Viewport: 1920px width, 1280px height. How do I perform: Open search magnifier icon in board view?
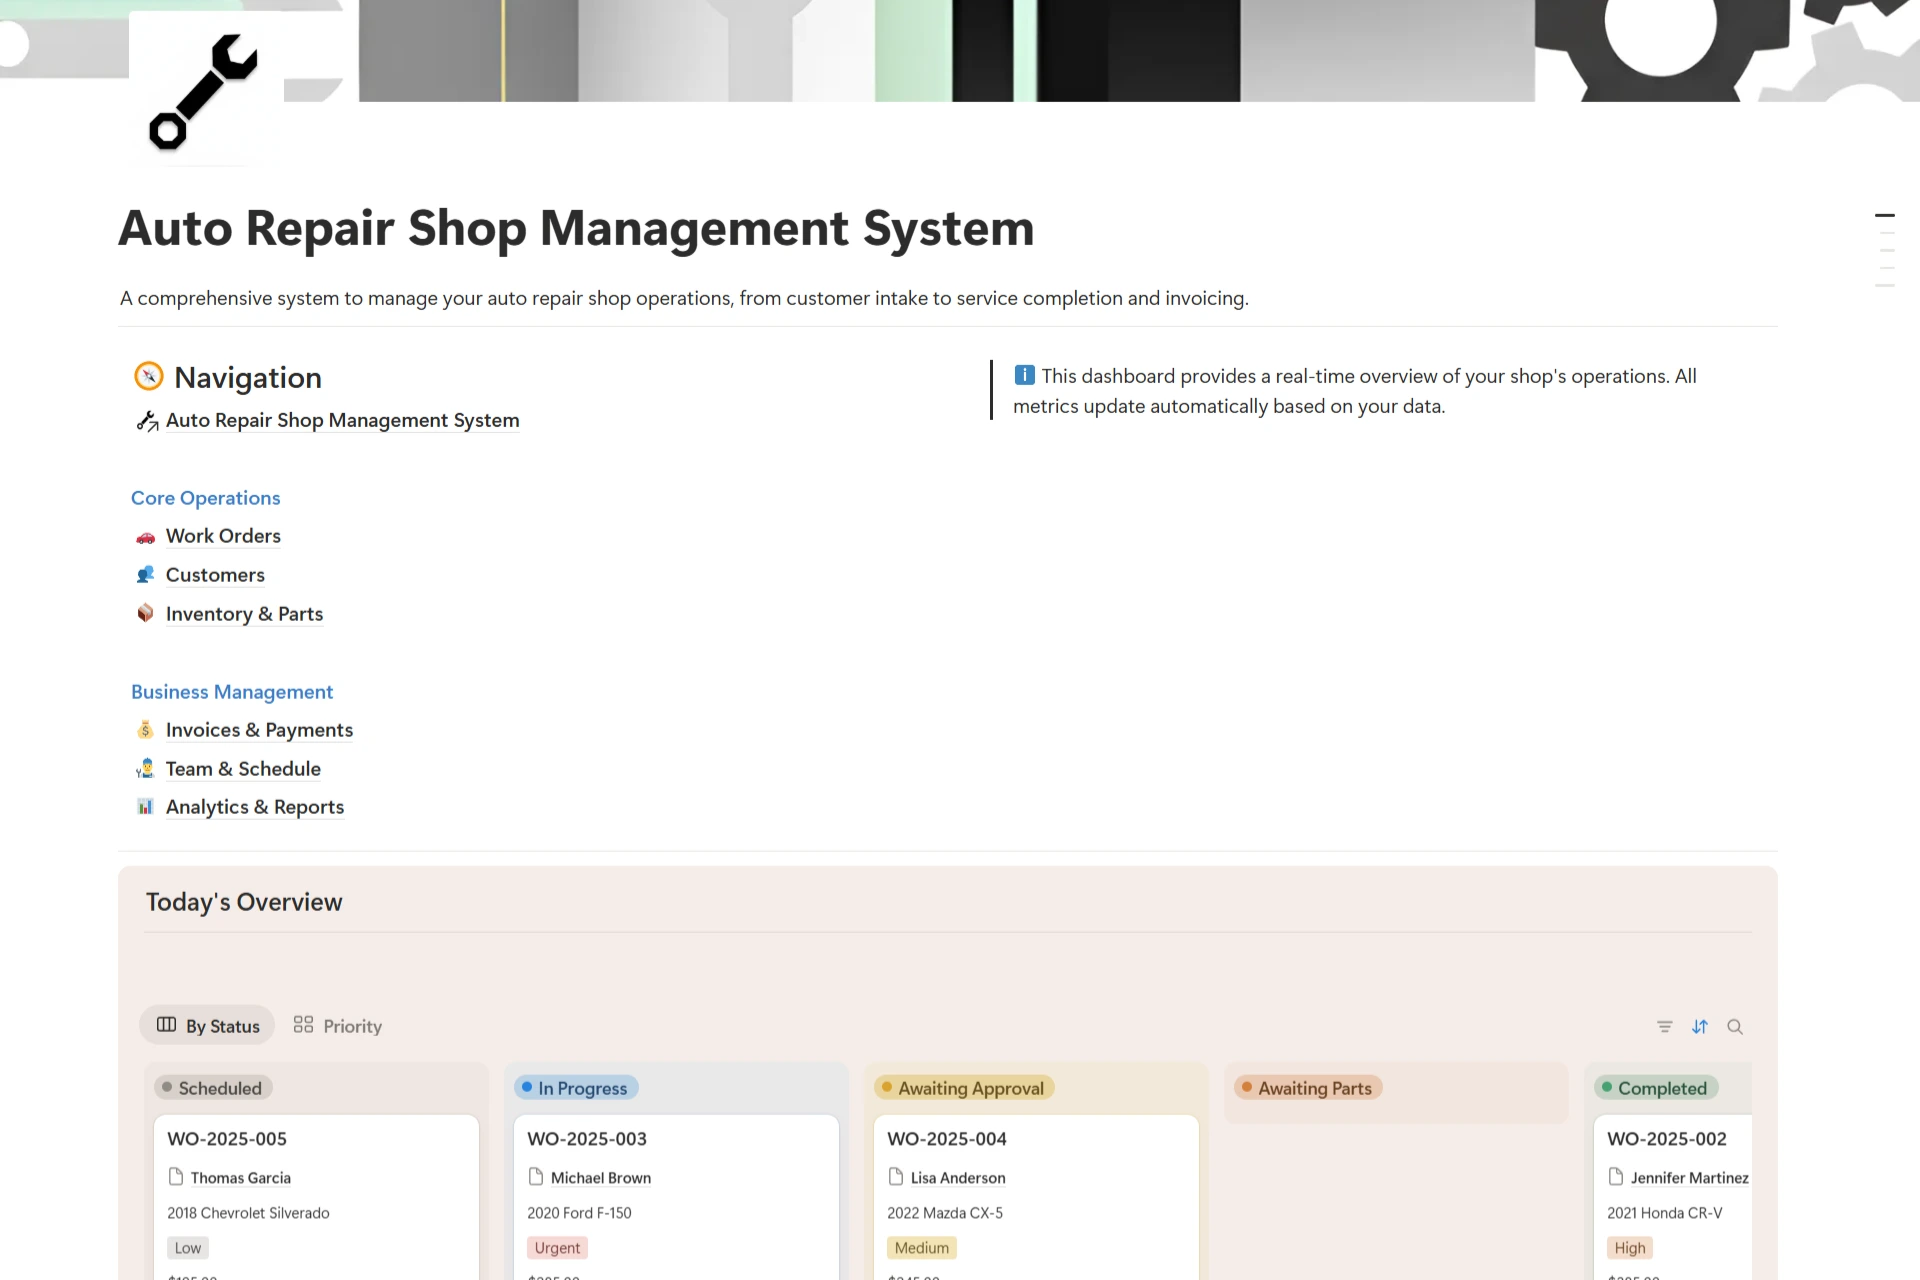pos(1735,1026)
